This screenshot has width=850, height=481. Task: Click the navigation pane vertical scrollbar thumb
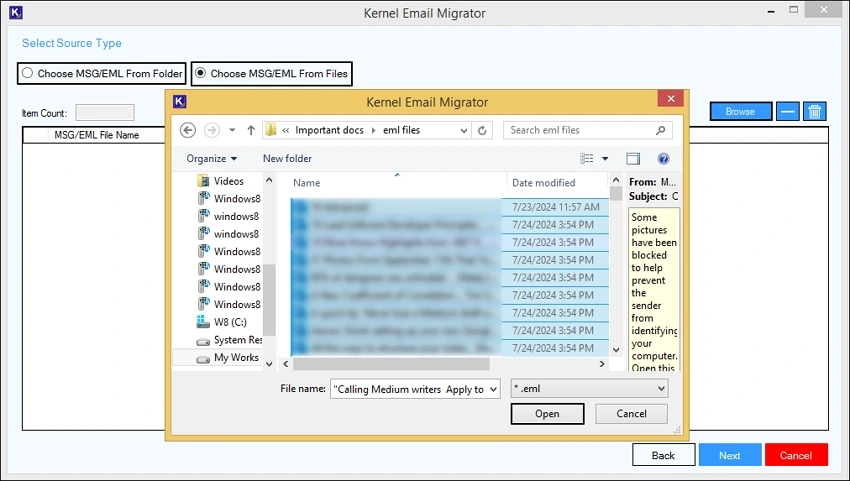269,299
